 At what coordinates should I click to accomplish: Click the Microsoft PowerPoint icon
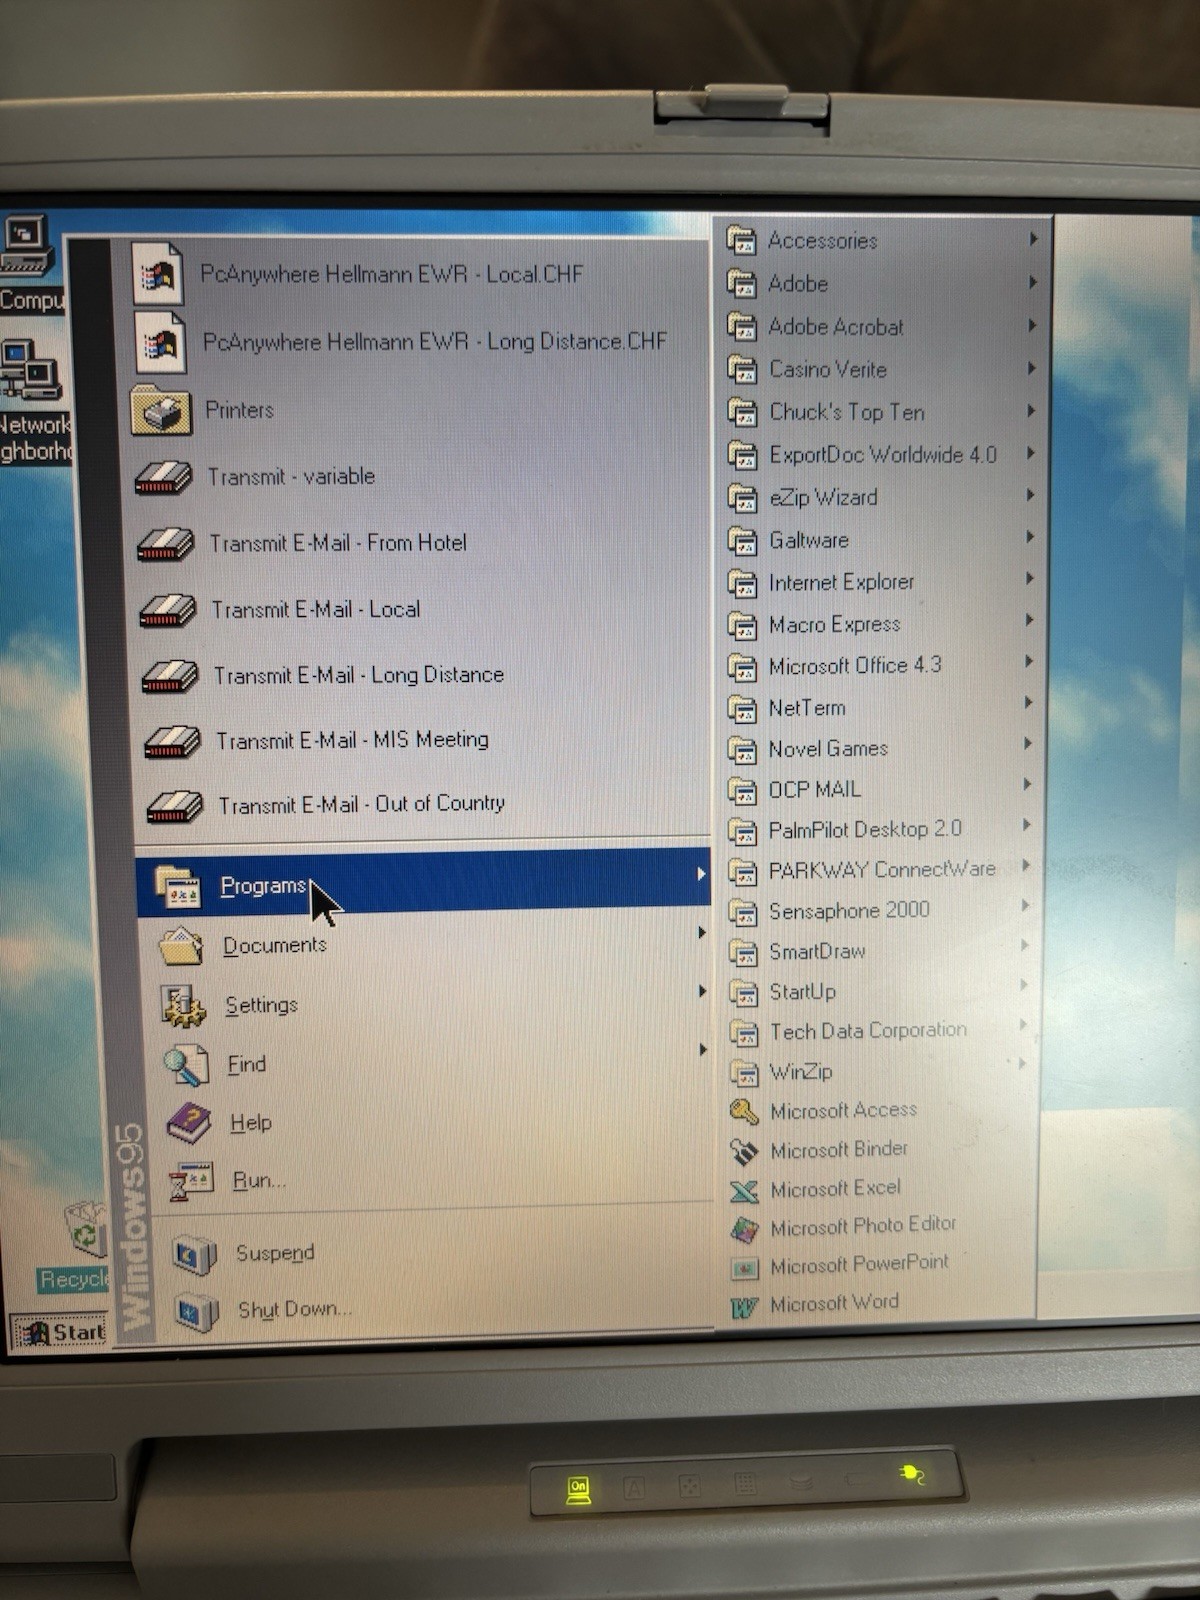744,1268
